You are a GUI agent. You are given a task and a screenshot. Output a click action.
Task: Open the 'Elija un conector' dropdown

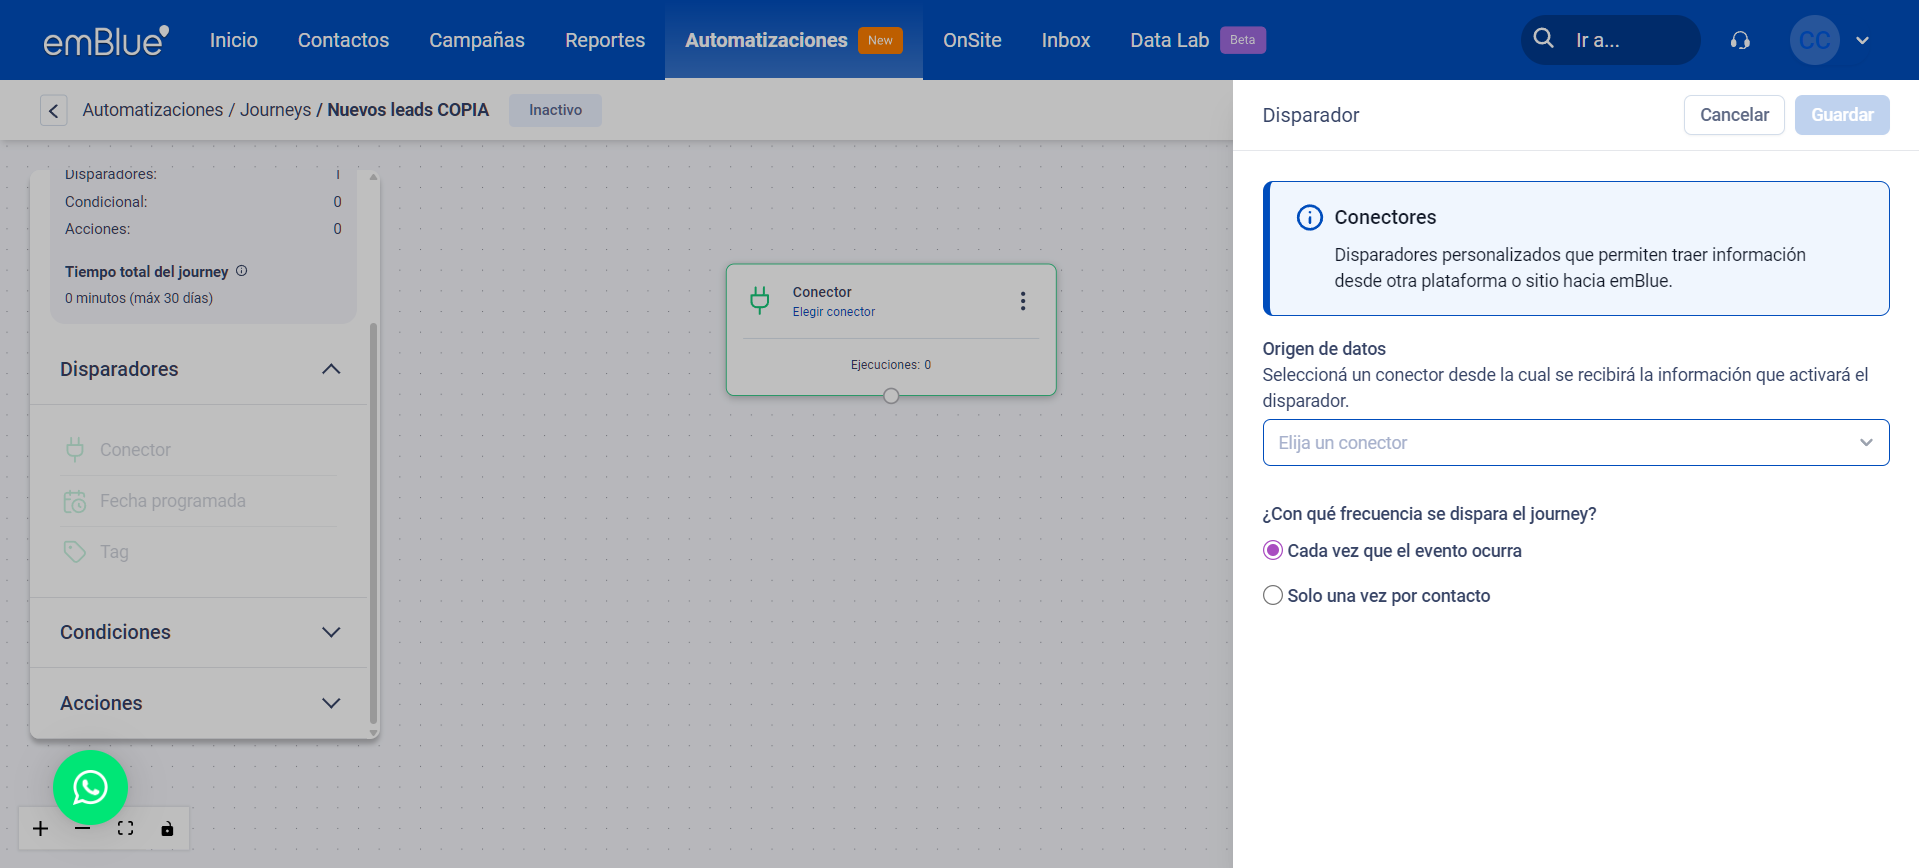click(x=1575, y=443)
